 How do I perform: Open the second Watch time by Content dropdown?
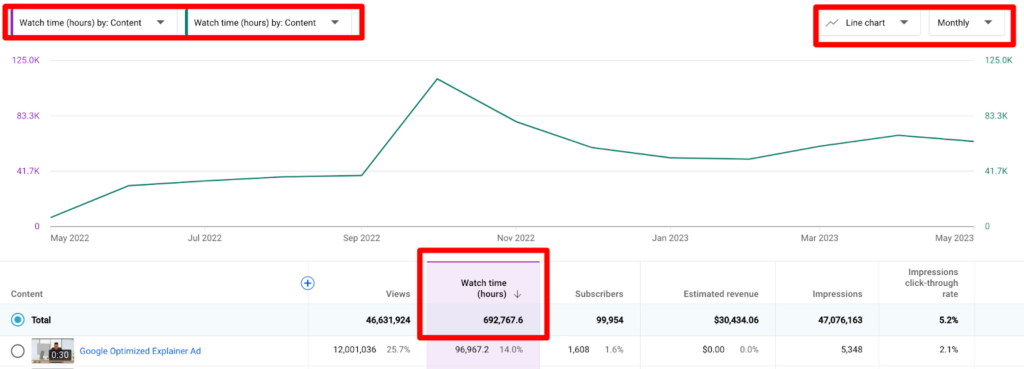coord(269,22)
